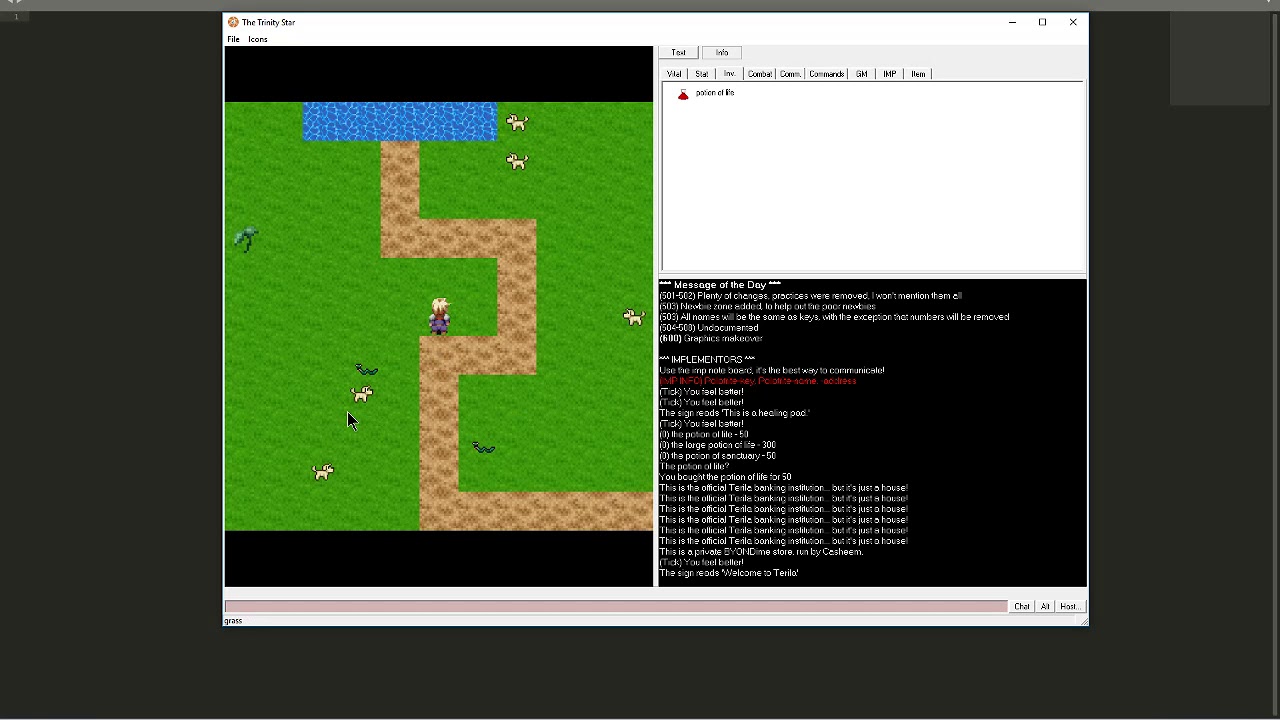
Task: Click The Trinity Star title bar icon
Action: click(x=233, y=22)
